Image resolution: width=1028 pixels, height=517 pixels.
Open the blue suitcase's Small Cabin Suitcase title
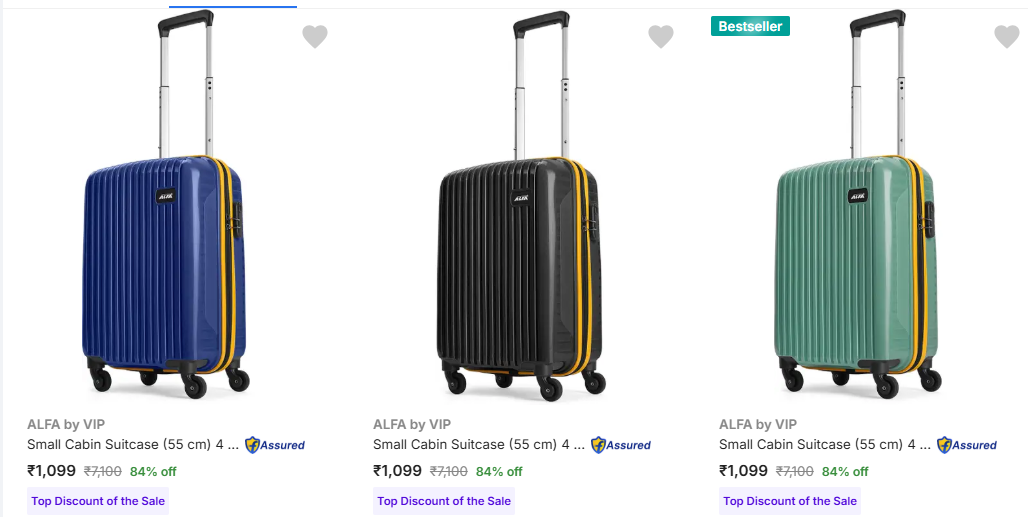point(132,445)
